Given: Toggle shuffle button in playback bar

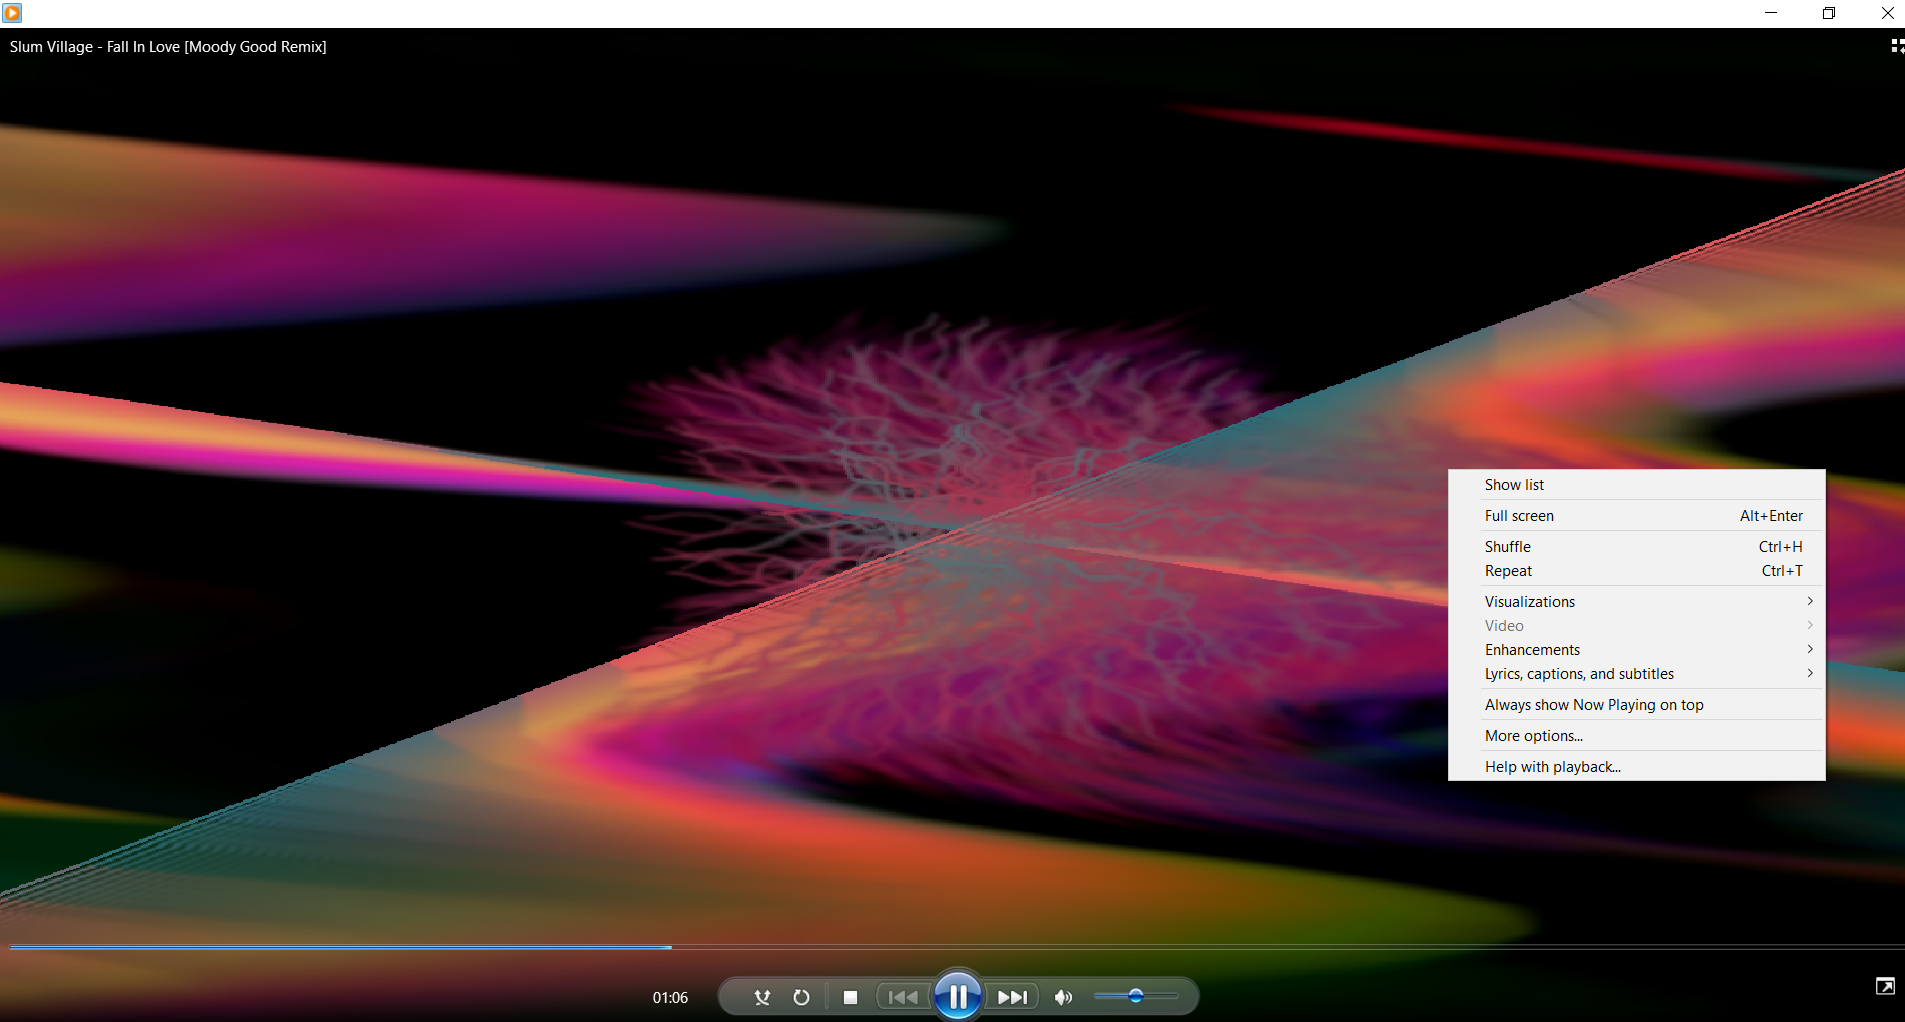Looking at the screenshot, I should point(762,997).
